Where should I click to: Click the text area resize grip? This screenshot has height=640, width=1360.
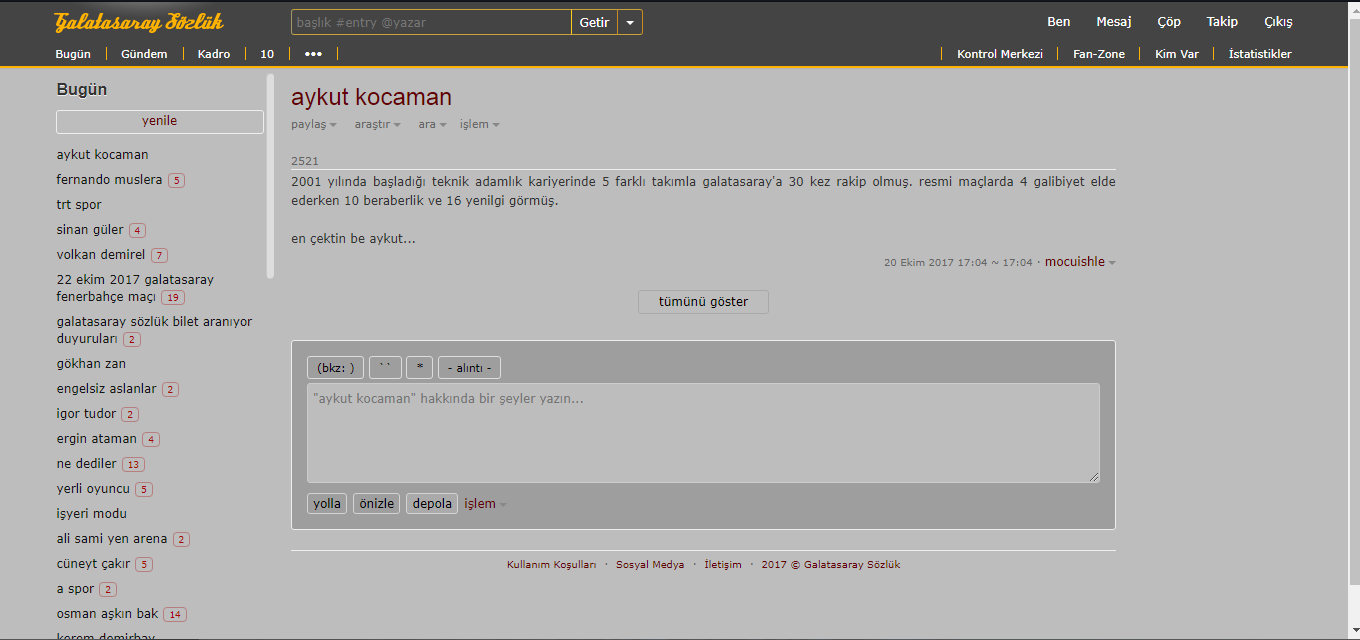tap(1094, 478)
